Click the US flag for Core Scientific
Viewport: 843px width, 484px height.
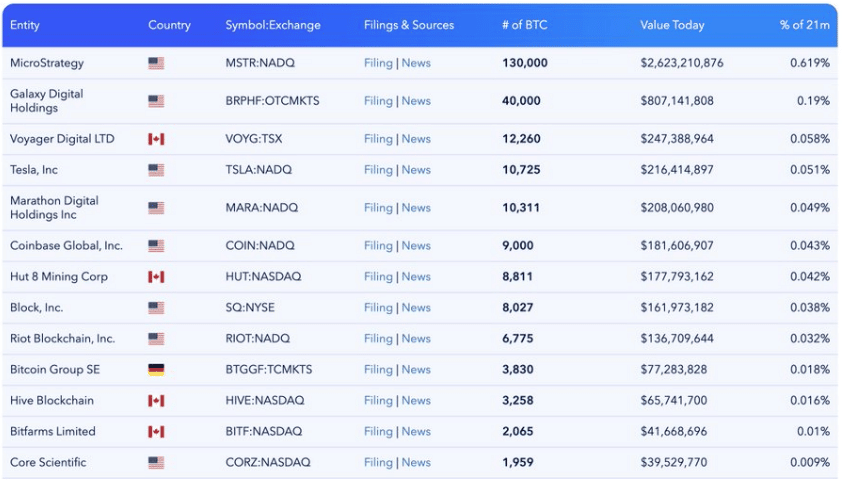pyautogui.click(x=156, y=463)
